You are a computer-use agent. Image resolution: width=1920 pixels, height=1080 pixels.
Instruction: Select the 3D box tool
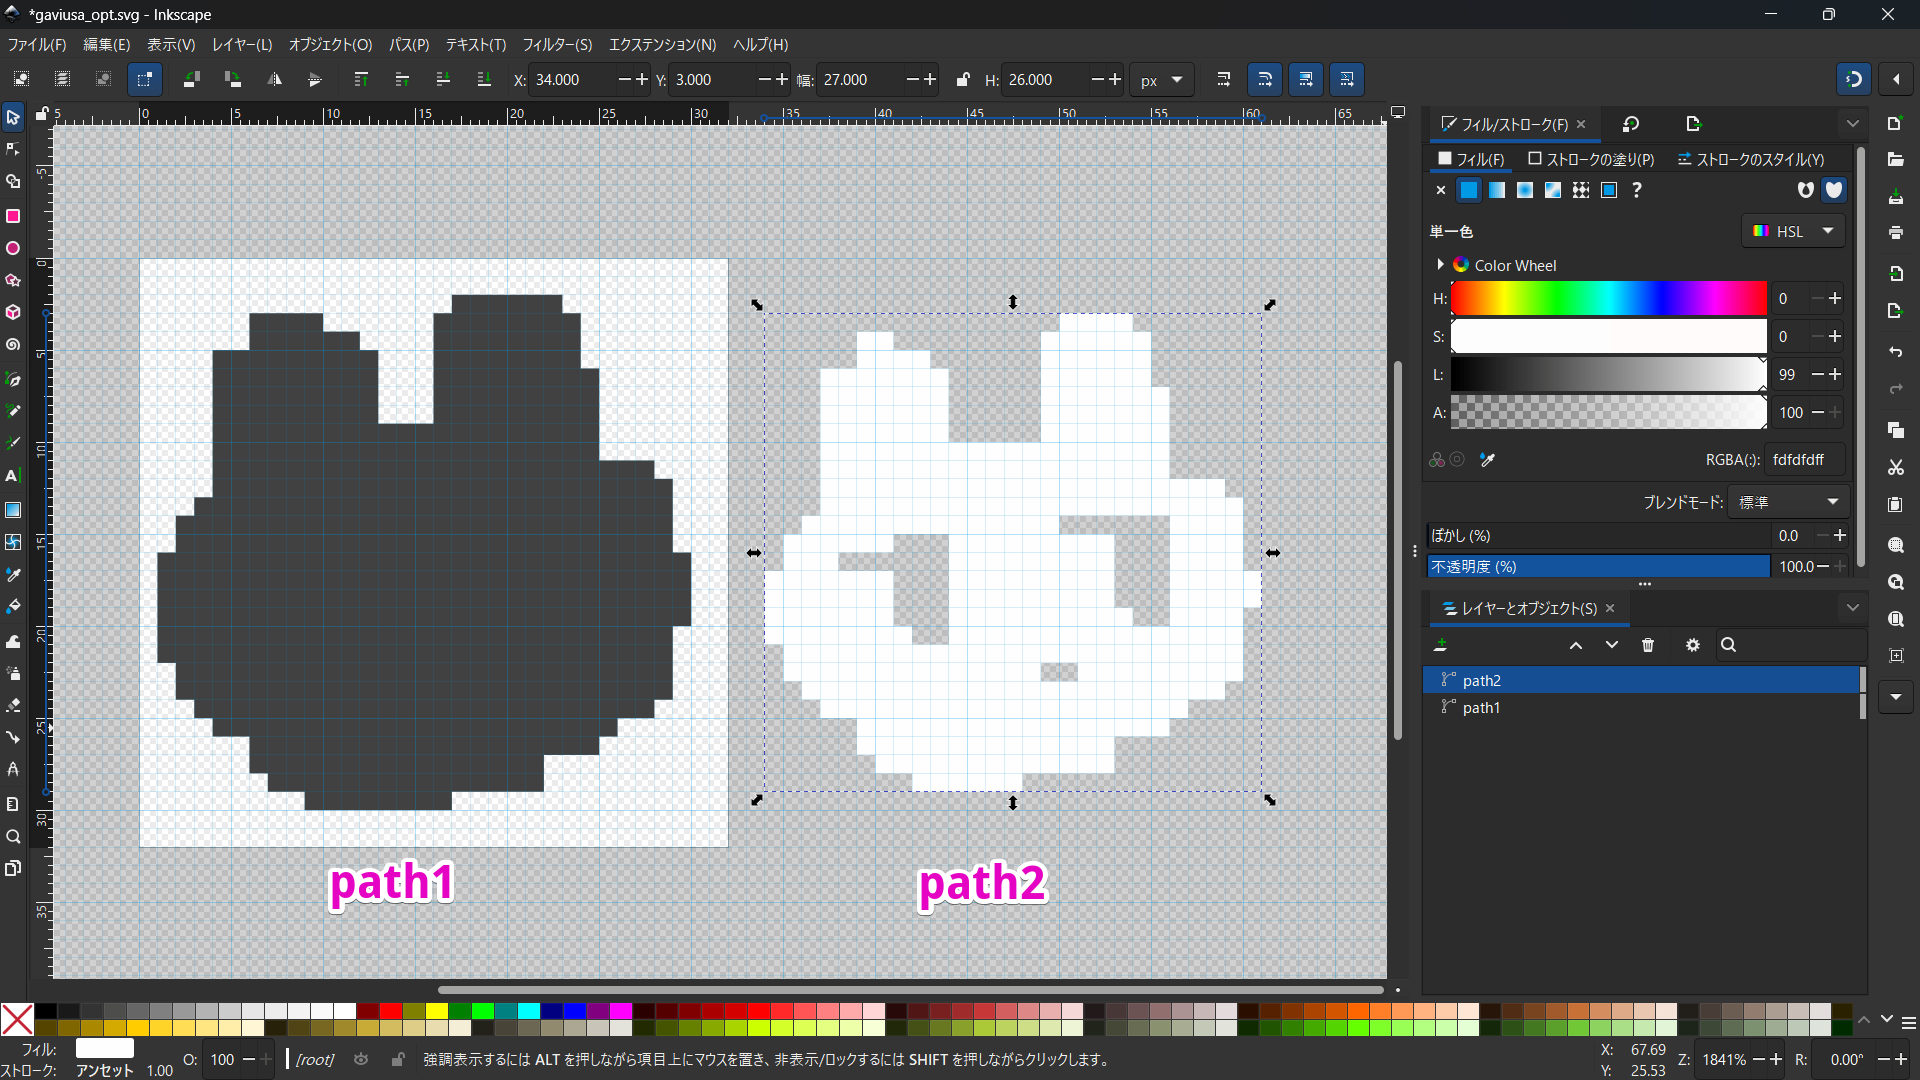[13, 313]
